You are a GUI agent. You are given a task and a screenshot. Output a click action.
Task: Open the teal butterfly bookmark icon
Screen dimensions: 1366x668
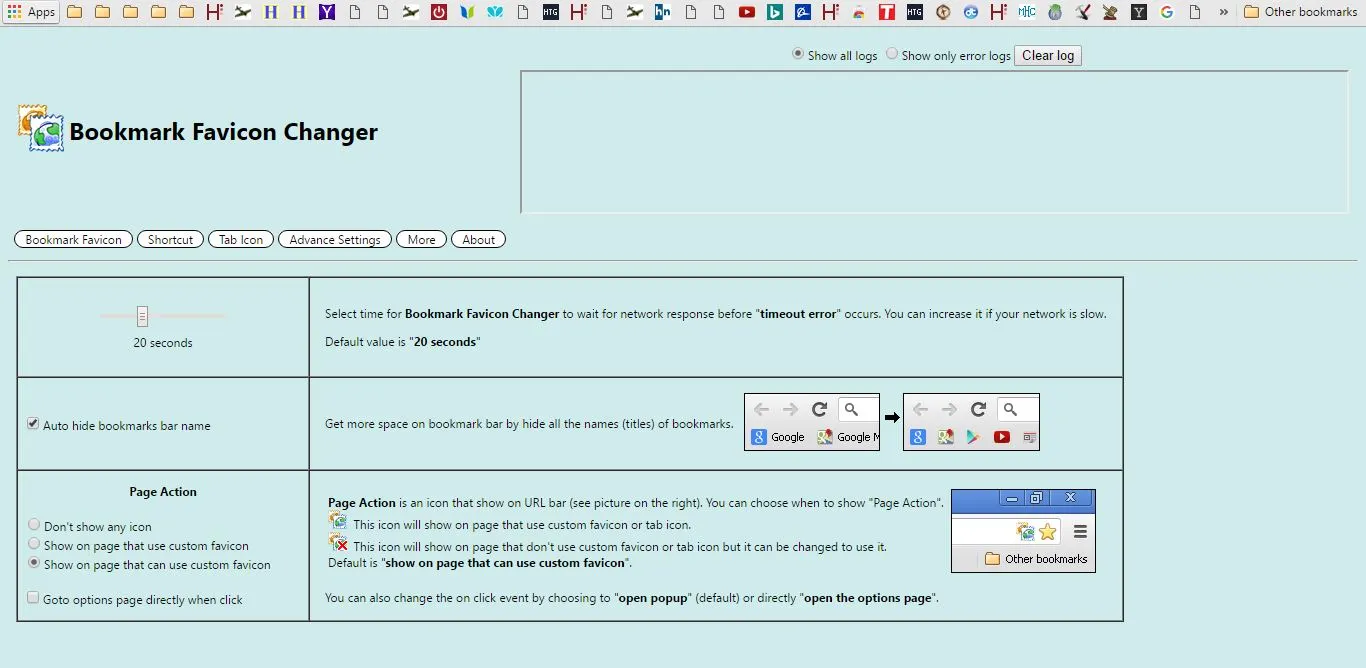click(x=495, y=12)
